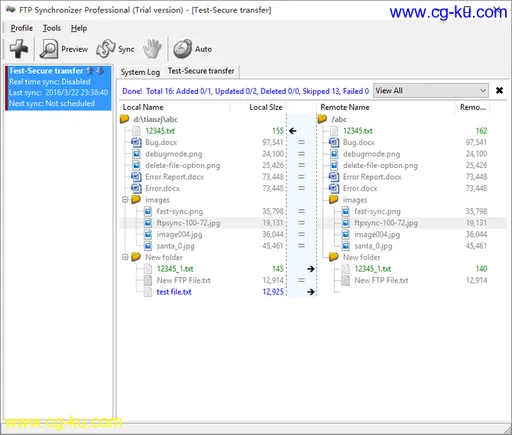The image size is (512, 435).
Task: Click equal sign for debugmode.png row
Action: [301, 154]
